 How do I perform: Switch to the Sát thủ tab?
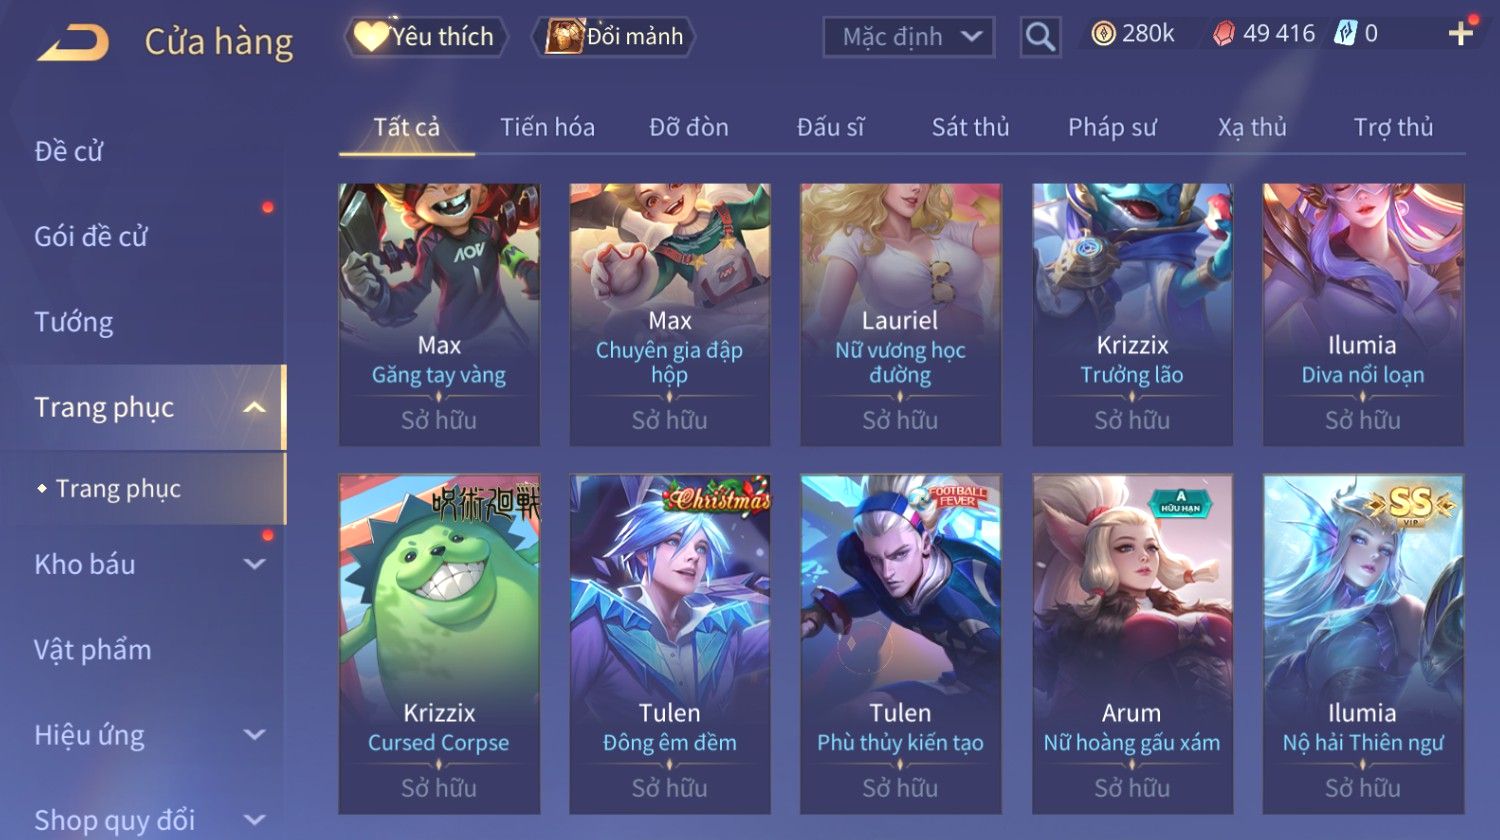point(970,127)
